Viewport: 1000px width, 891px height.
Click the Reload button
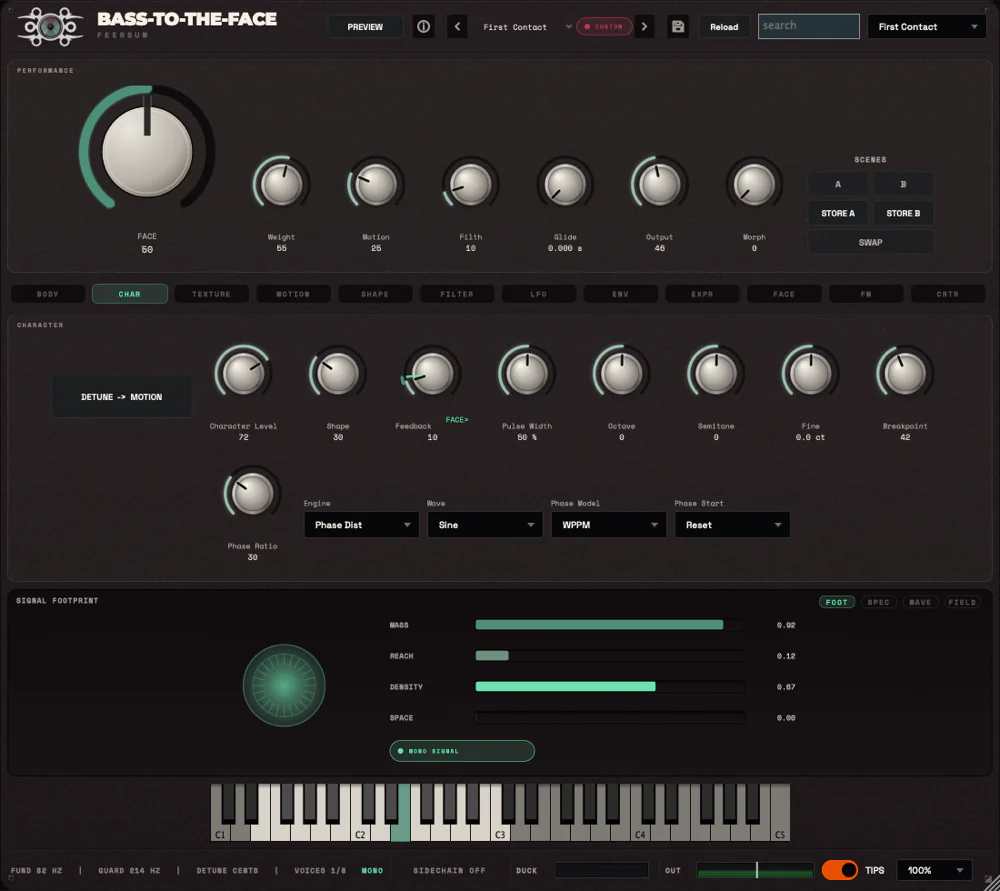click(x=724, y=27)
